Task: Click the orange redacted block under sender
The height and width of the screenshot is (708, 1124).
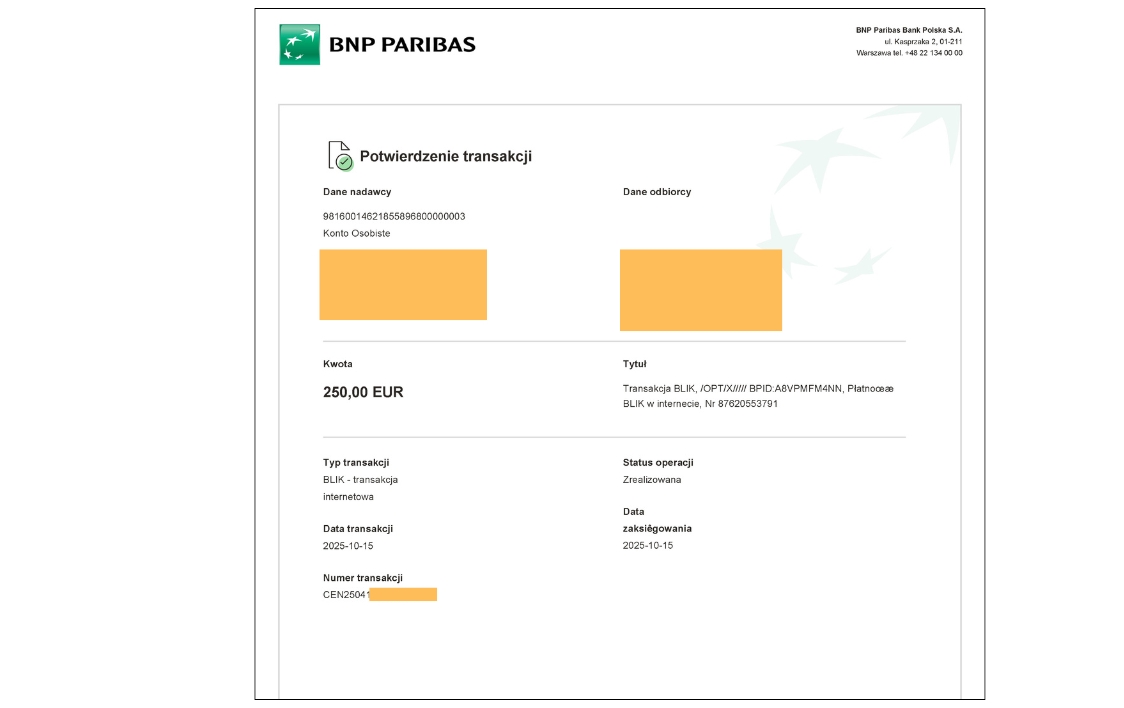Action: coord(403,284)
